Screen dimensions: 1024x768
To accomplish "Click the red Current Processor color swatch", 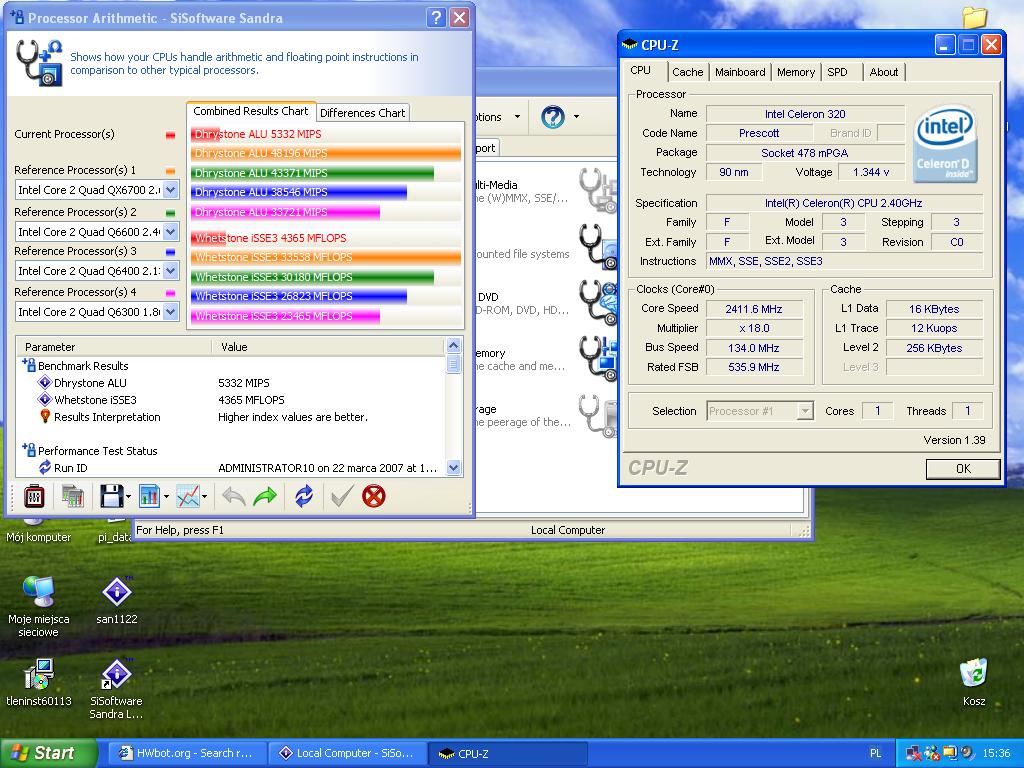I will (170, 135).
